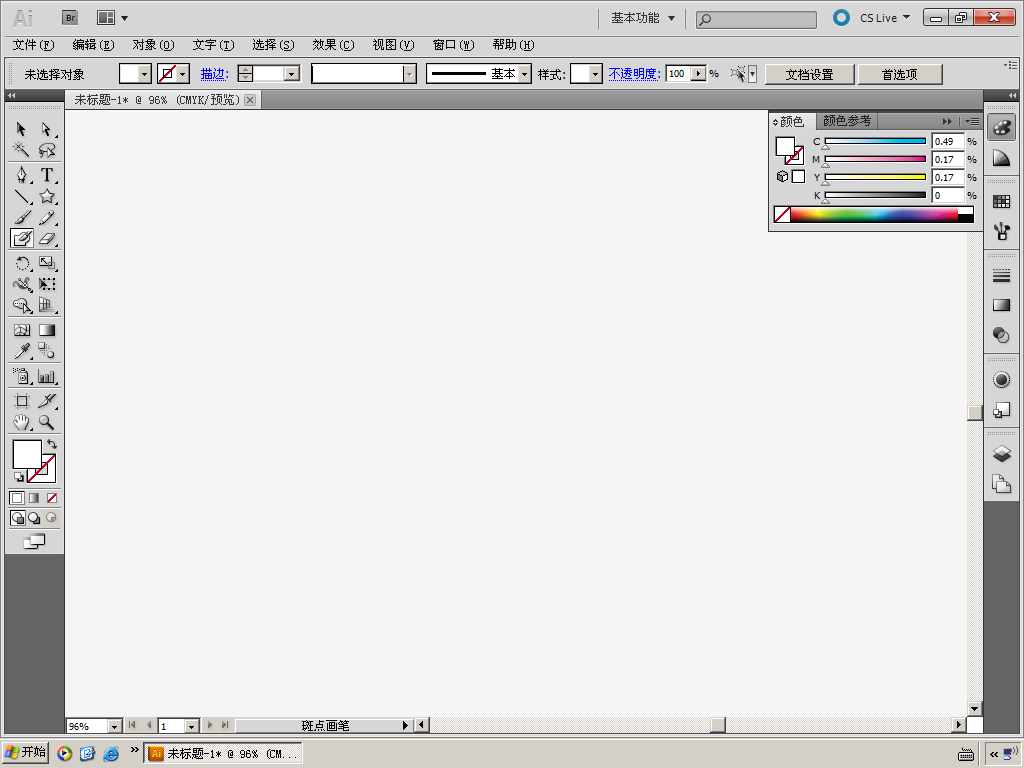Viewport: 1024px width, 768px height.
Task: Select the Rotate tool
Action: point(21,263)
